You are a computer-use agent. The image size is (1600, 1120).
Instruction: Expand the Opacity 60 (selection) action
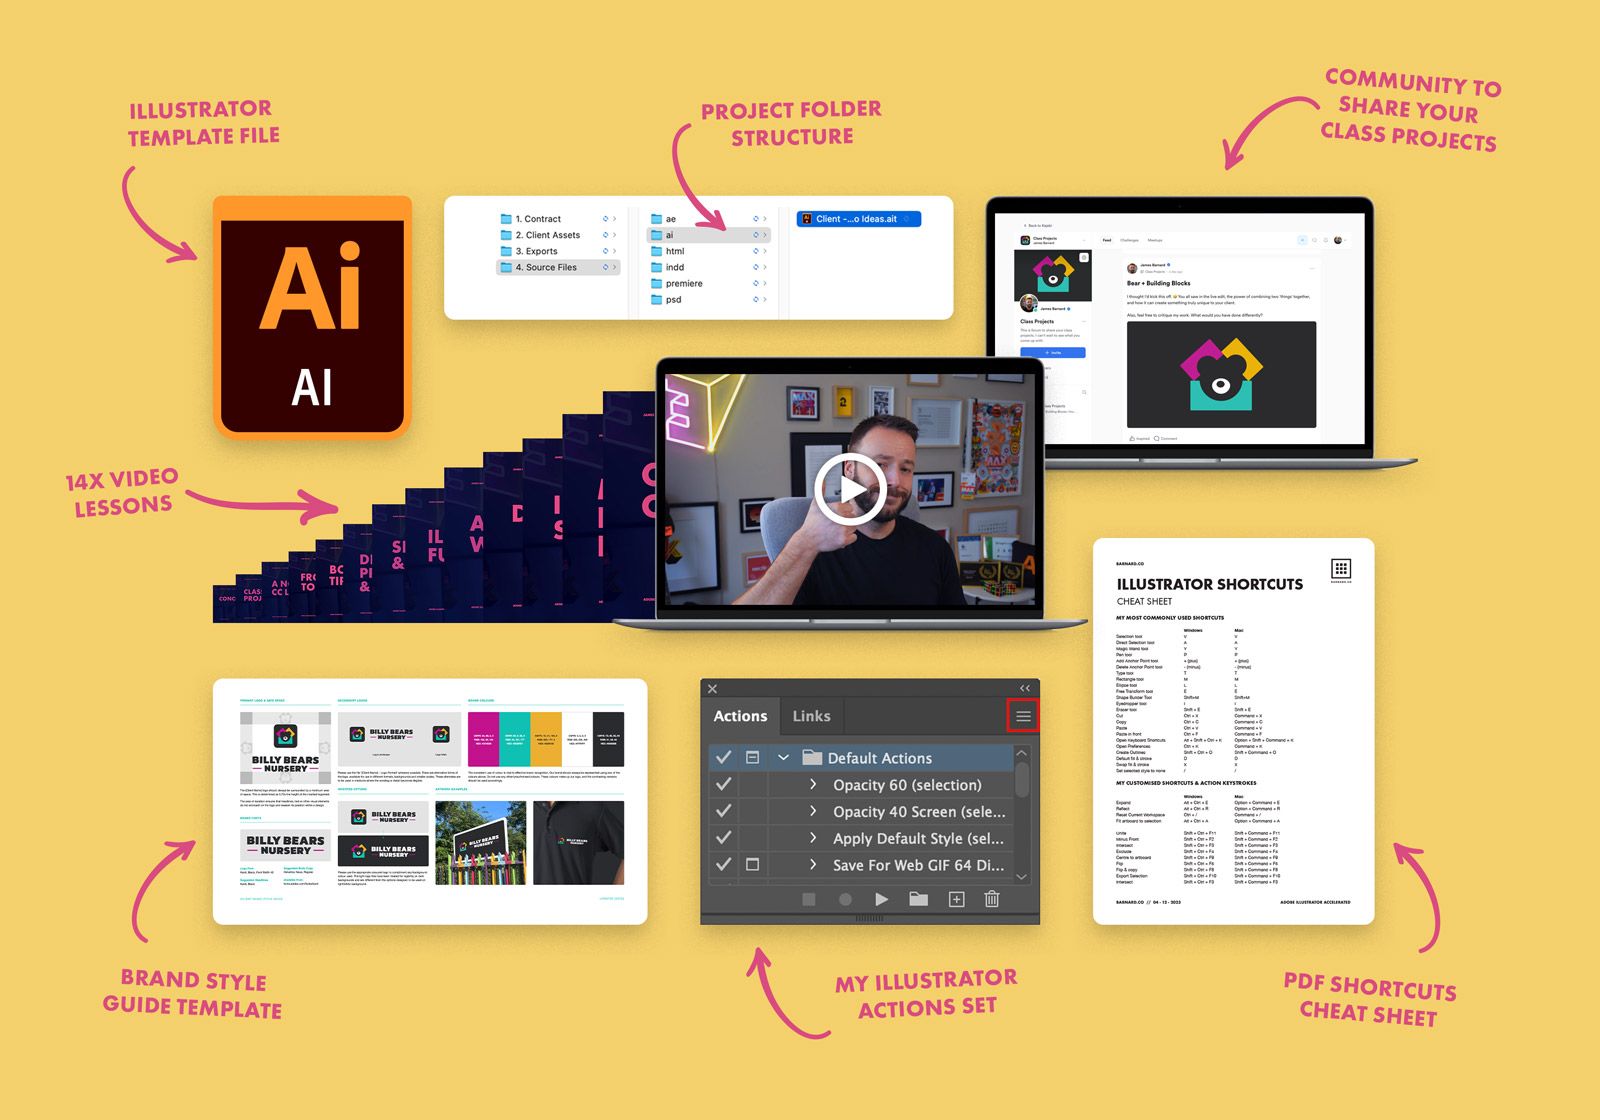pyautogui.click(x=813, y=785)
